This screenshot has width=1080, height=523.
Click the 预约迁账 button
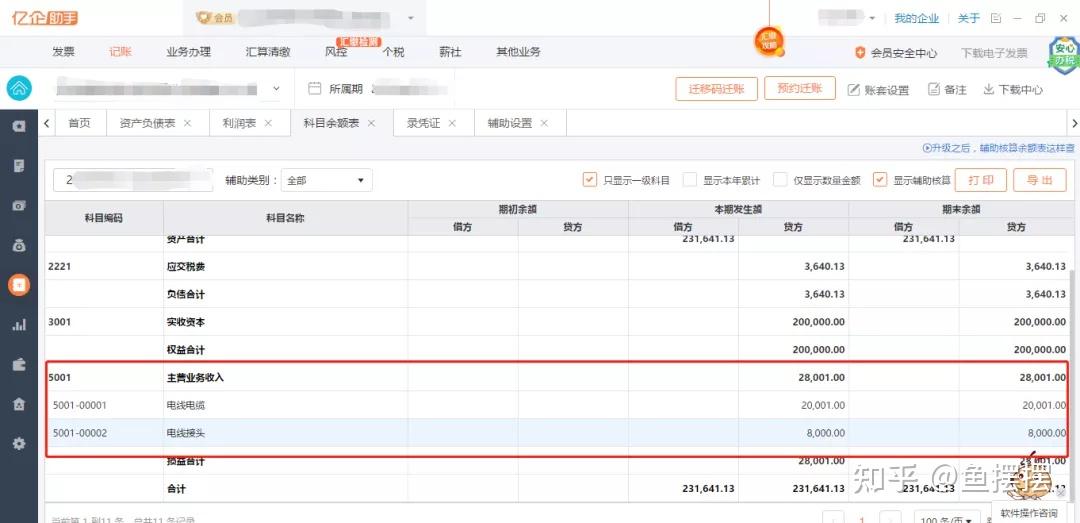click(800, 88)
